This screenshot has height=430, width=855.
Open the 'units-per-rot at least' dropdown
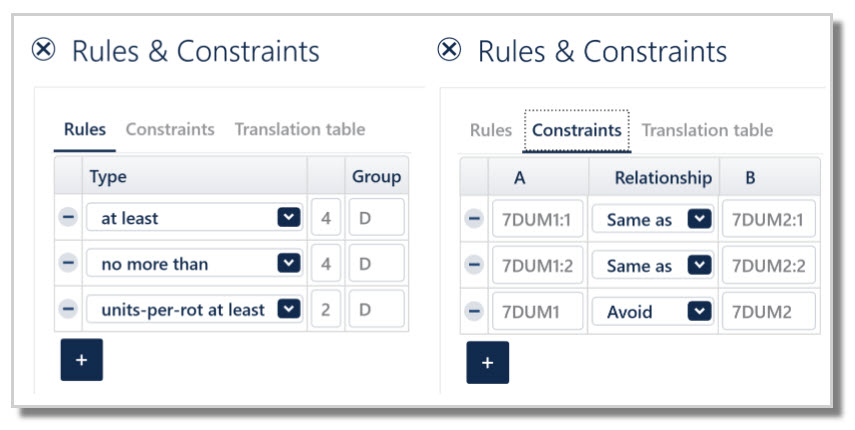(288, 310)
